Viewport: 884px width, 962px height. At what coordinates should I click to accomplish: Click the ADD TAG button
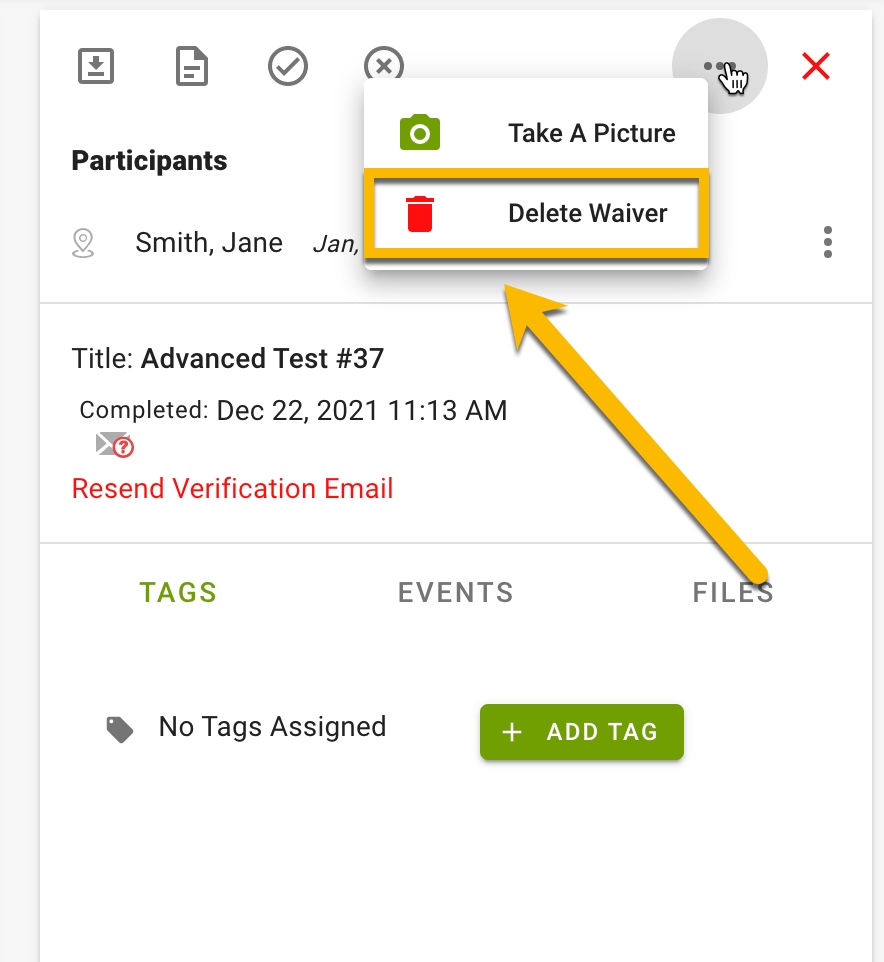pos(582,732)
